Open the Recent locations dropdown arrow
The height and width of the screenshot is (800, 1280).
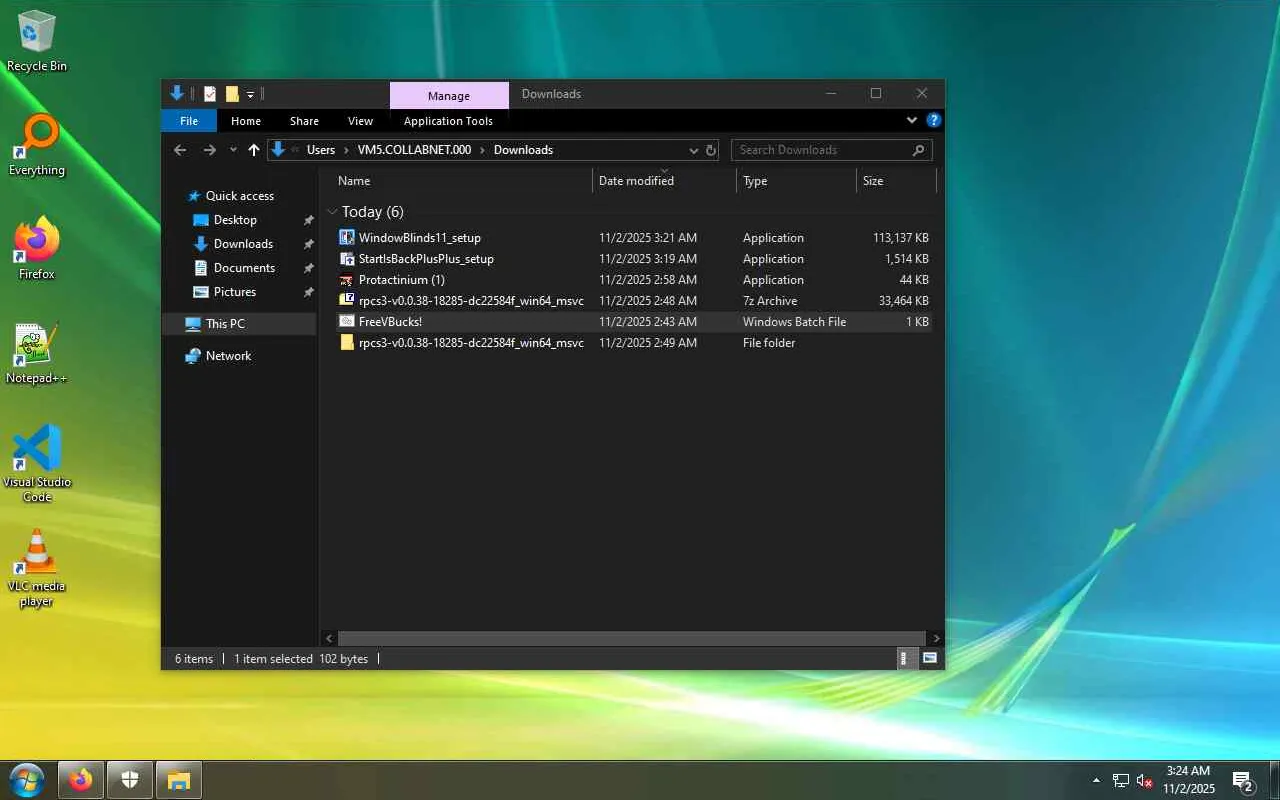tap(233, 150)
